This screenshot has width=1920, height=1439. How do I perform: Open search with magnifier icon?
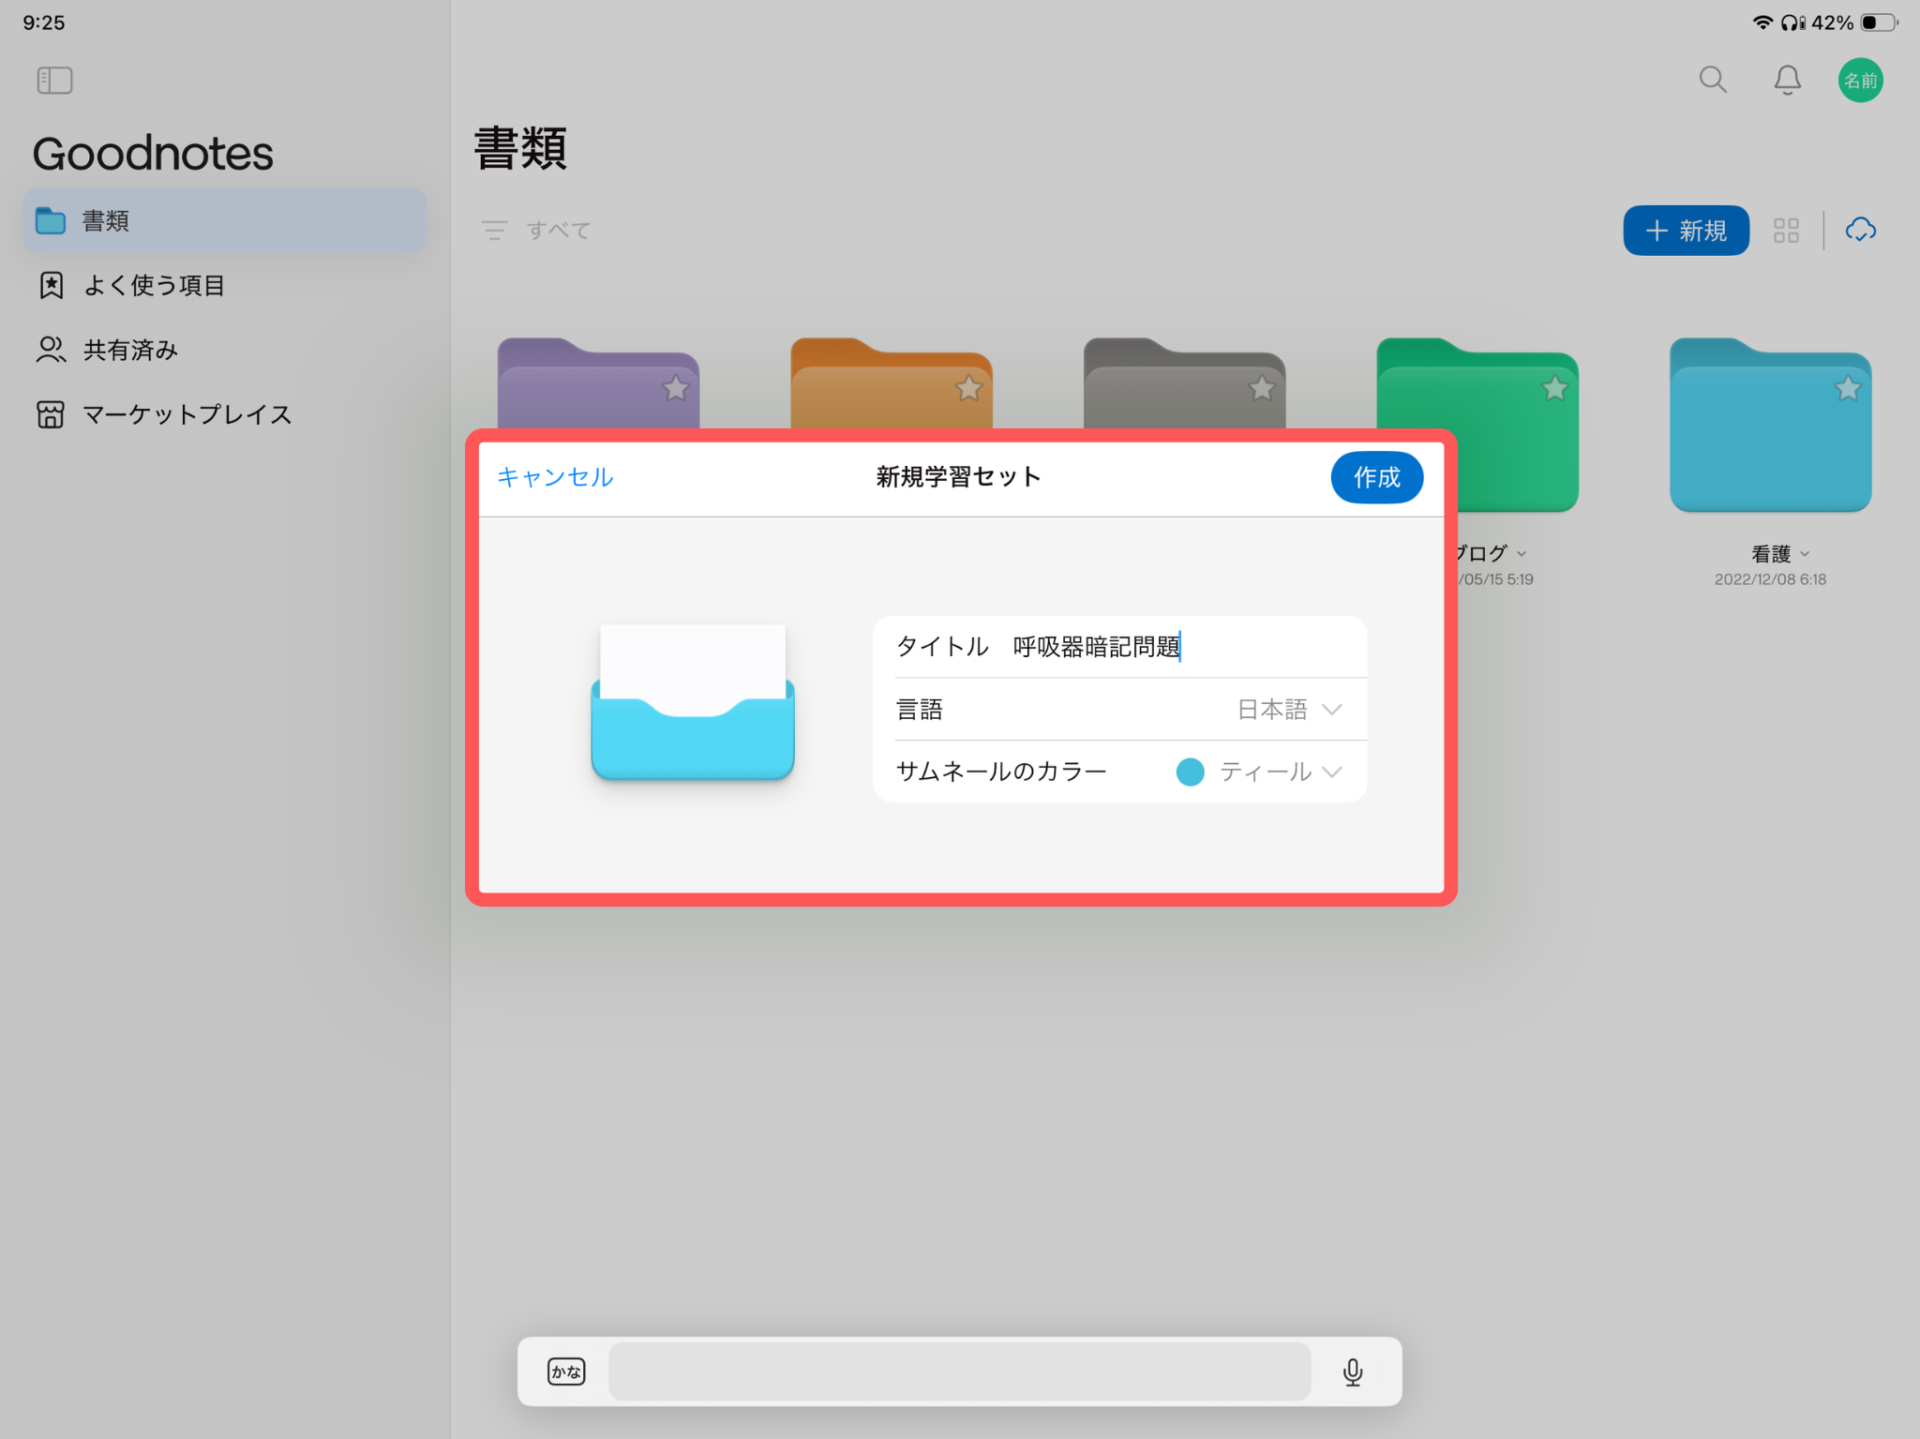tap(1712, 80)
